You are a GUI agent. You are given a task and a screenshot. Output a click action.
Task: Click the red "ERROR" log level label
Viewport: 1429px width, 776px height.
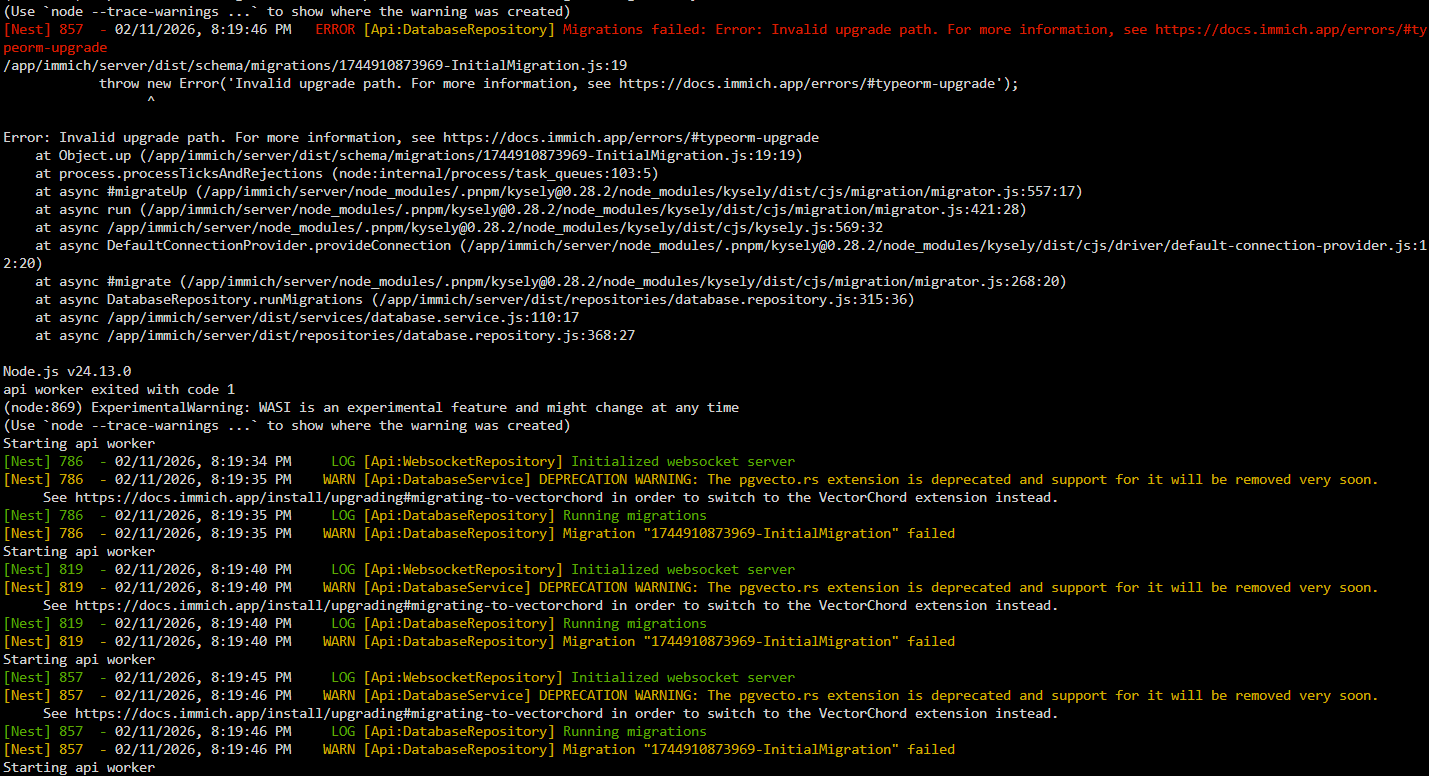[335, 30]
